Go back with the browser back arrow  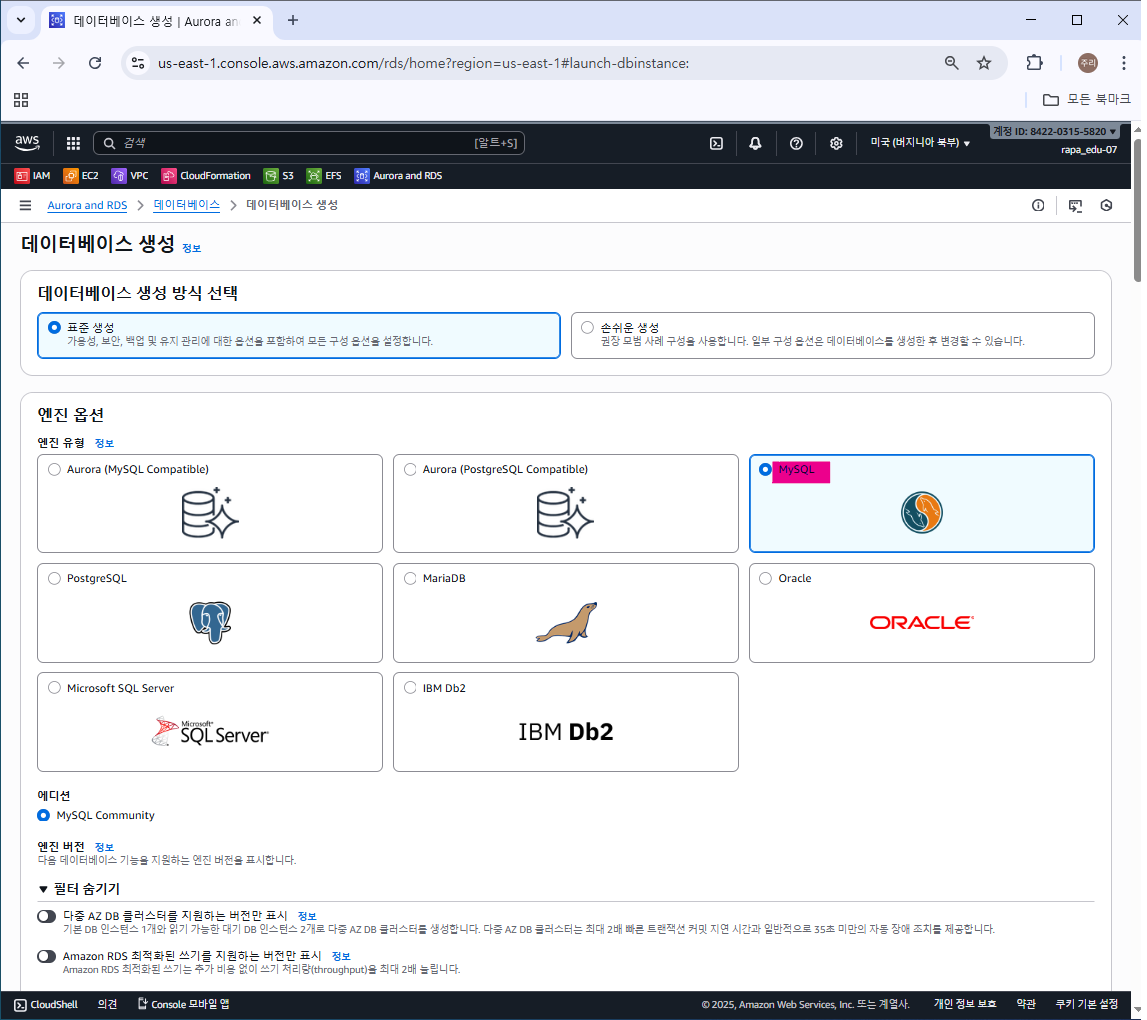click(23, 63)
